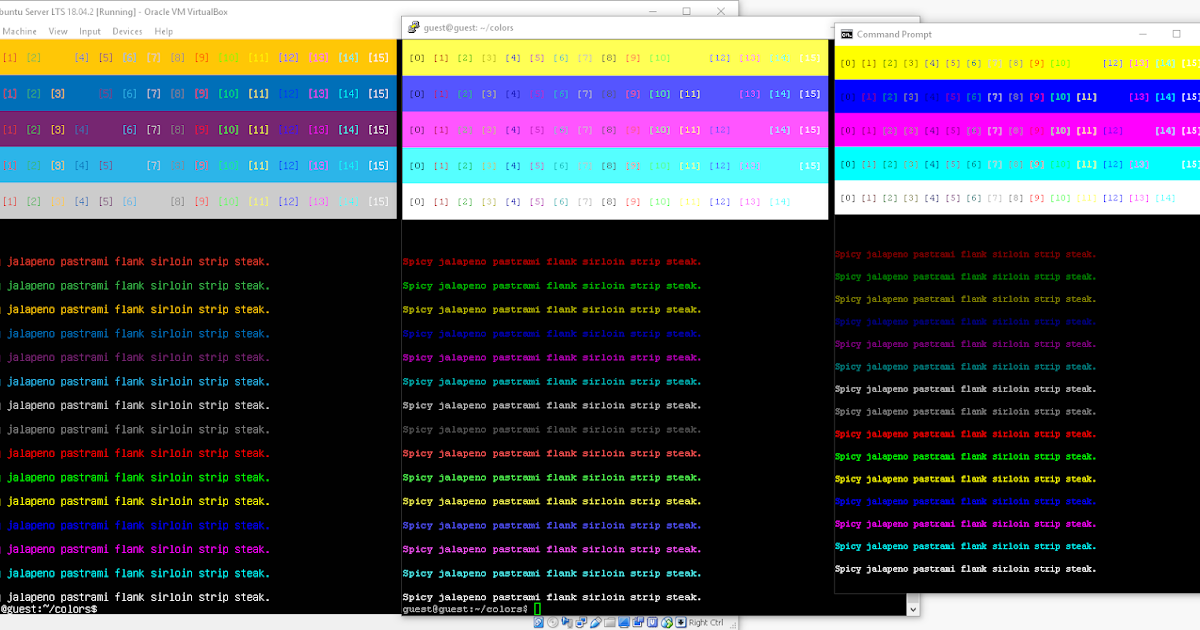Click the recording status icon in VirtualBox status bar
Screen dimensions: 1200x630
(639, 622)
